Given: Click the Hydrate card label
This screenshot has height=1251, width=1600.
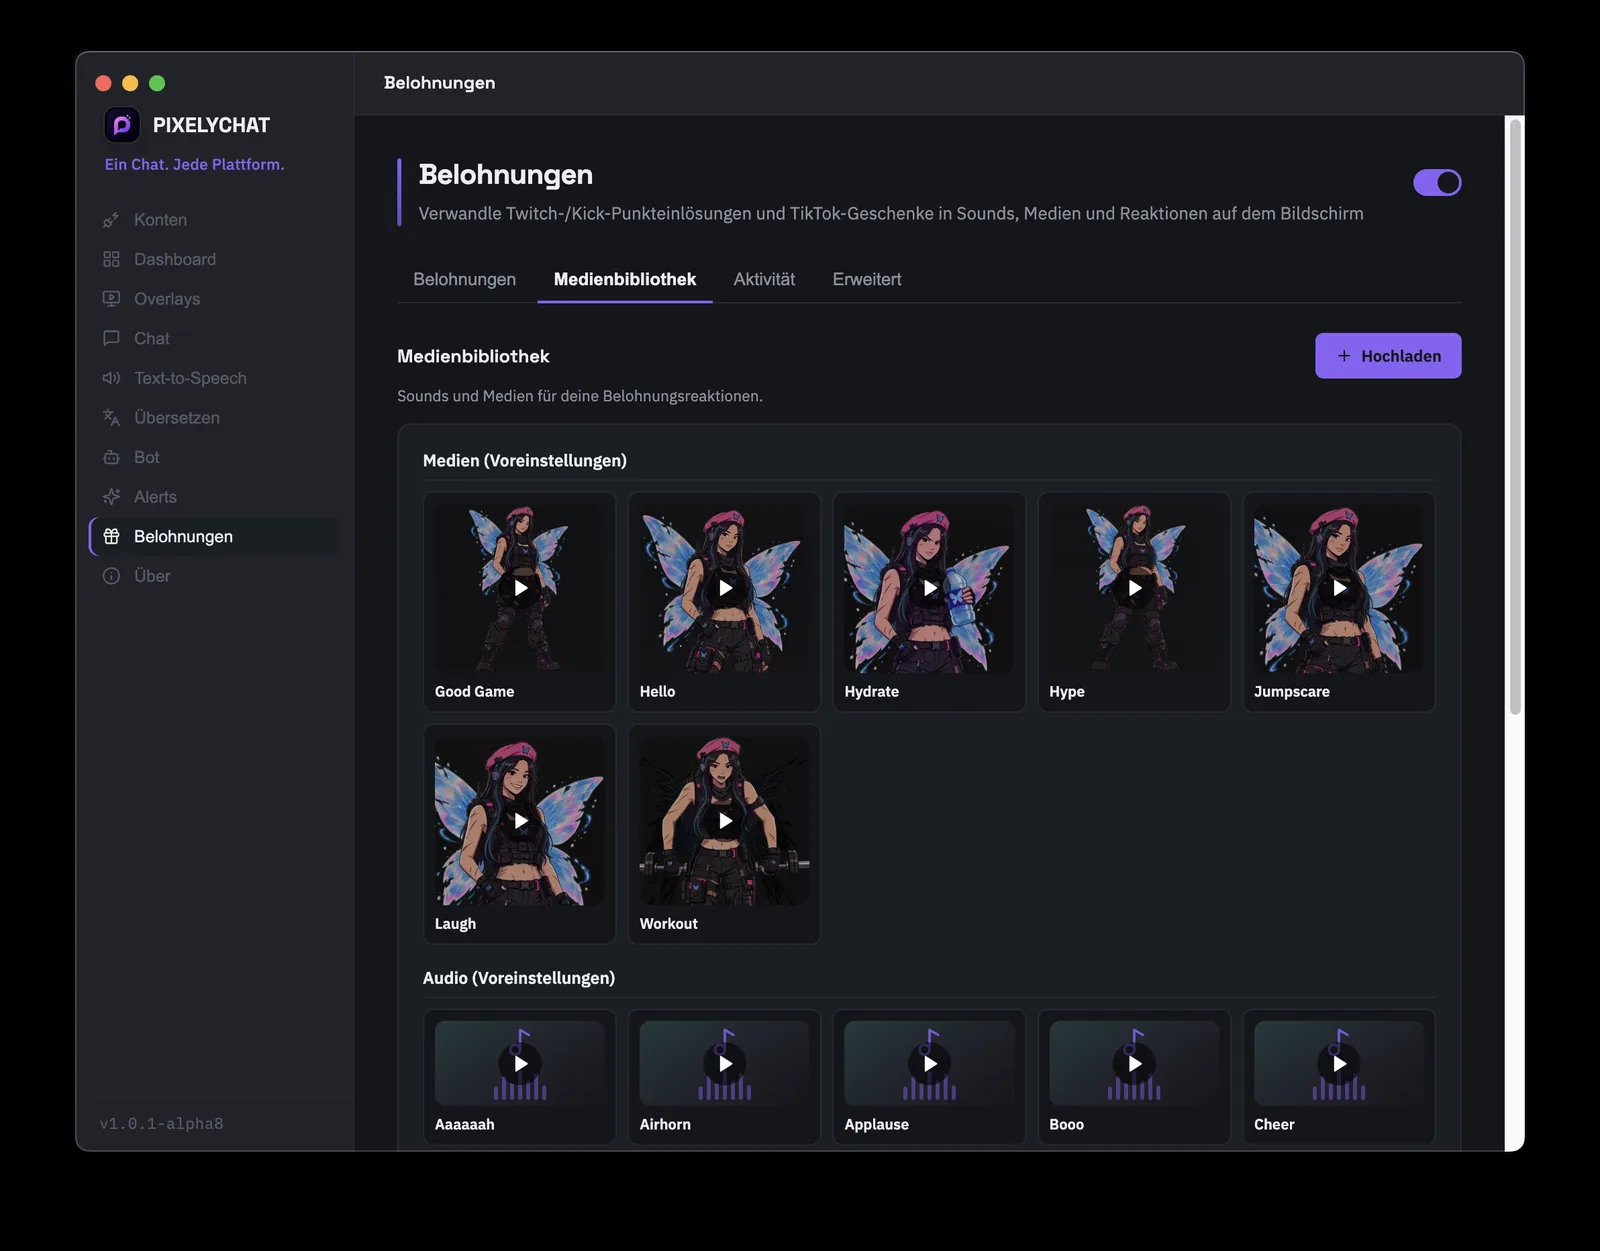Looking at the screenshot, I should 871,692.
